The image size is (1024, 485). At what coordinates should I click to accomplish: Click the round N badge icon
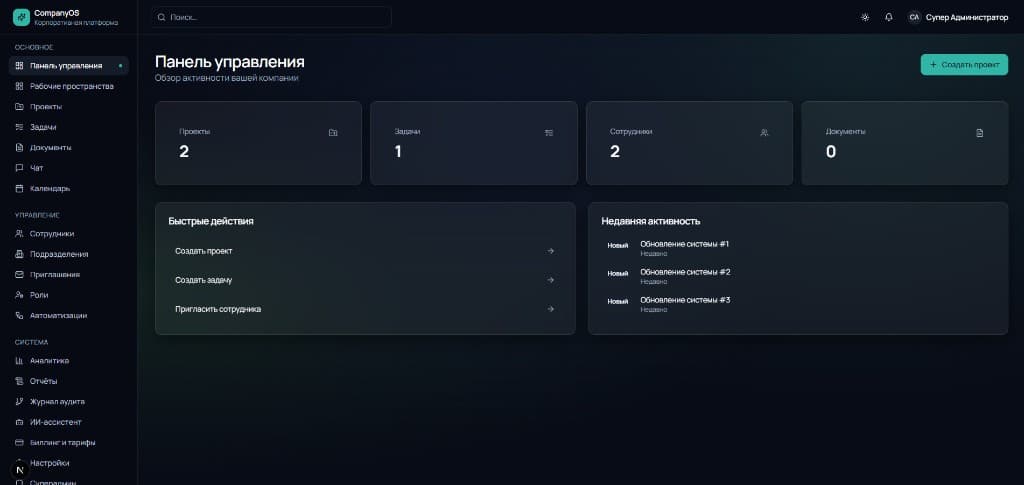[20, 469]
